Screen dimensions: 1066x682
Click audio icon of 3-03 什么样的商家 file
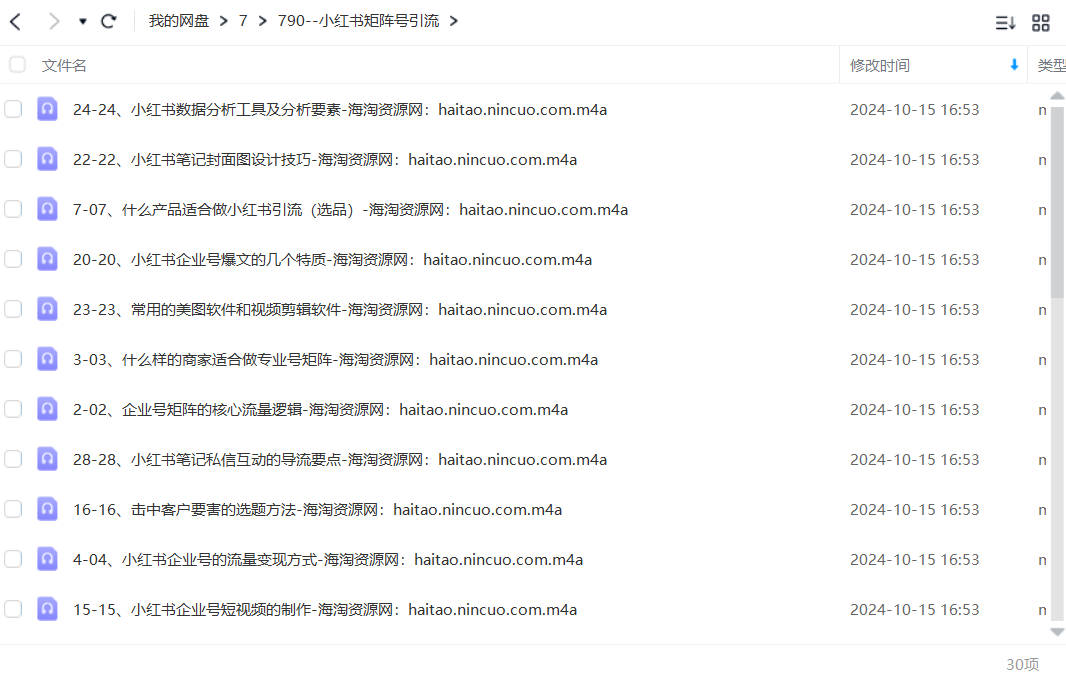tap(47, 359)
